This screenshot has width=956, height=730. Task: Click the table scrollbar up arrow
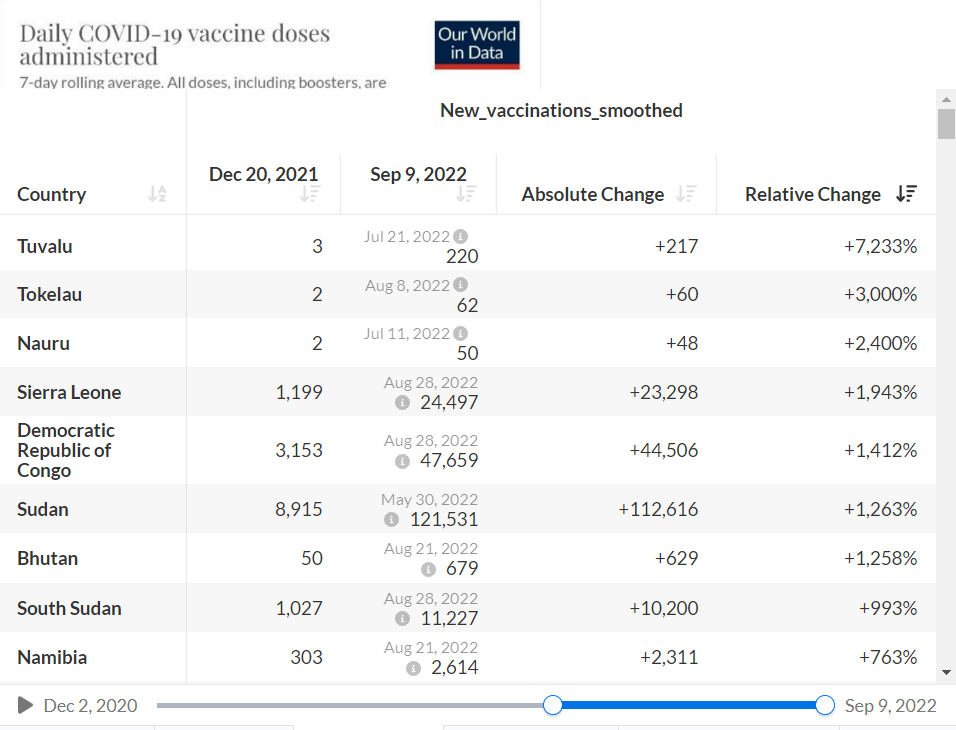point(946,99)
